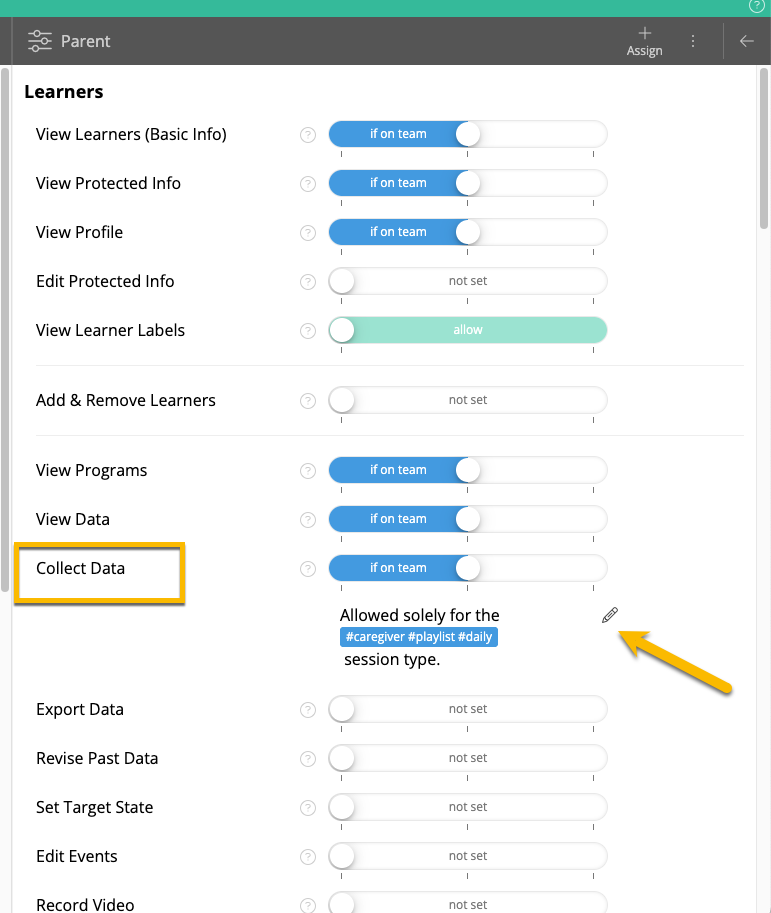Image resolution: width=771 pixels, height=913 pixels.
Task: Click help icon next to View Programs
Action: click(308, 471)
